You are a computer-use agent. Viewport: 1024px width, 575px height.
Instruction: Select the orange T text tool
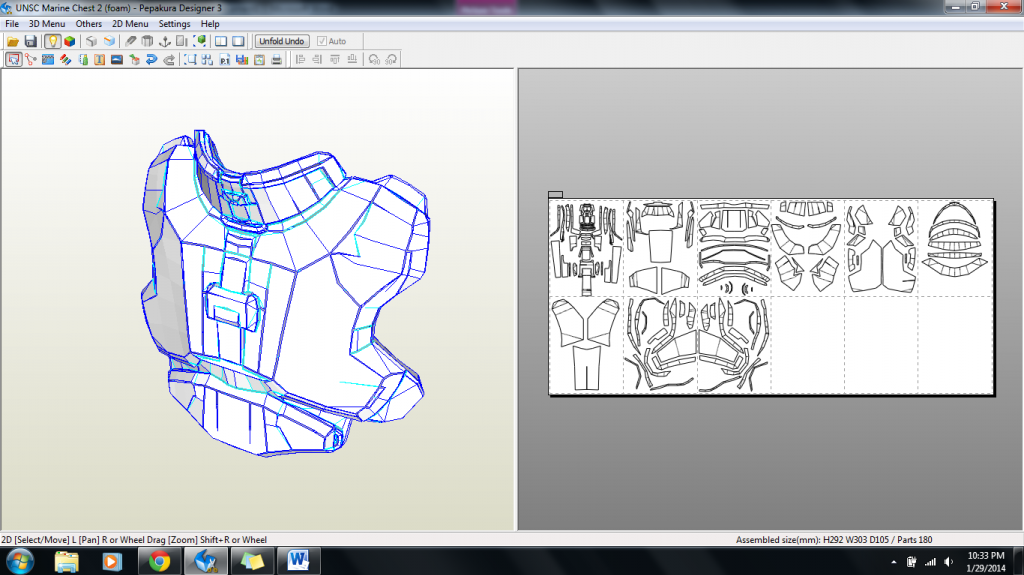point(99,59)
